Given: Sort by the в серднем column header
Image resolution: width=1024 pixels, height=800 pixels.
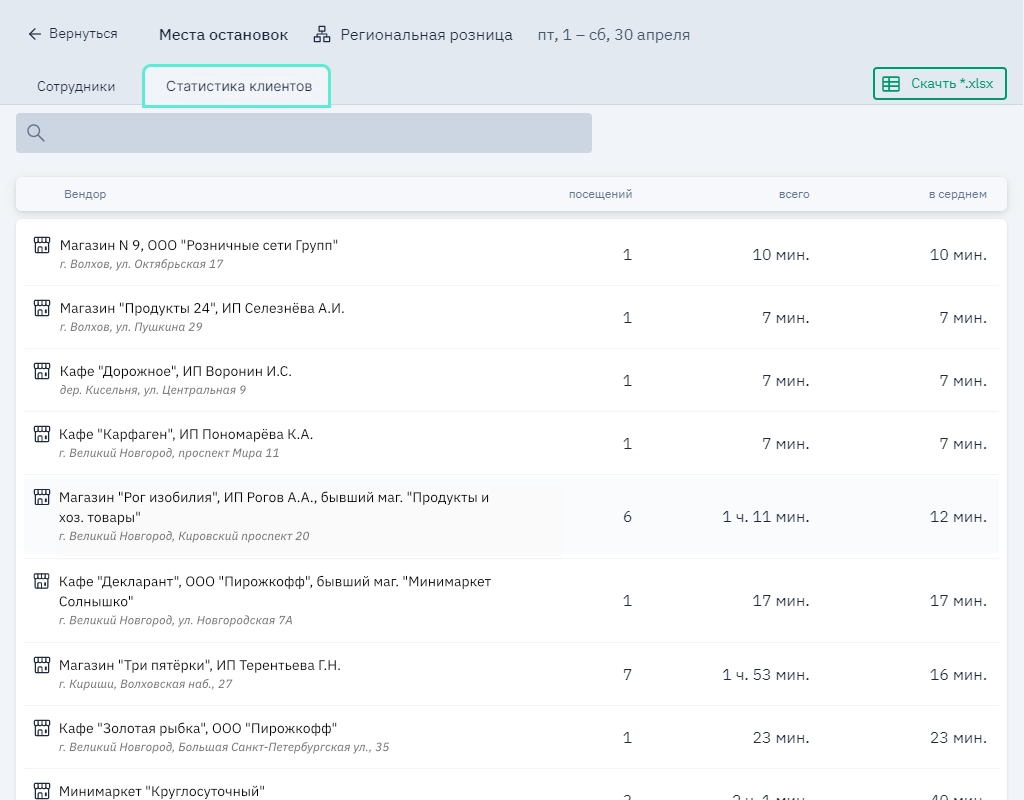Looking at the screenshot, I should click(x=957, y=194).
